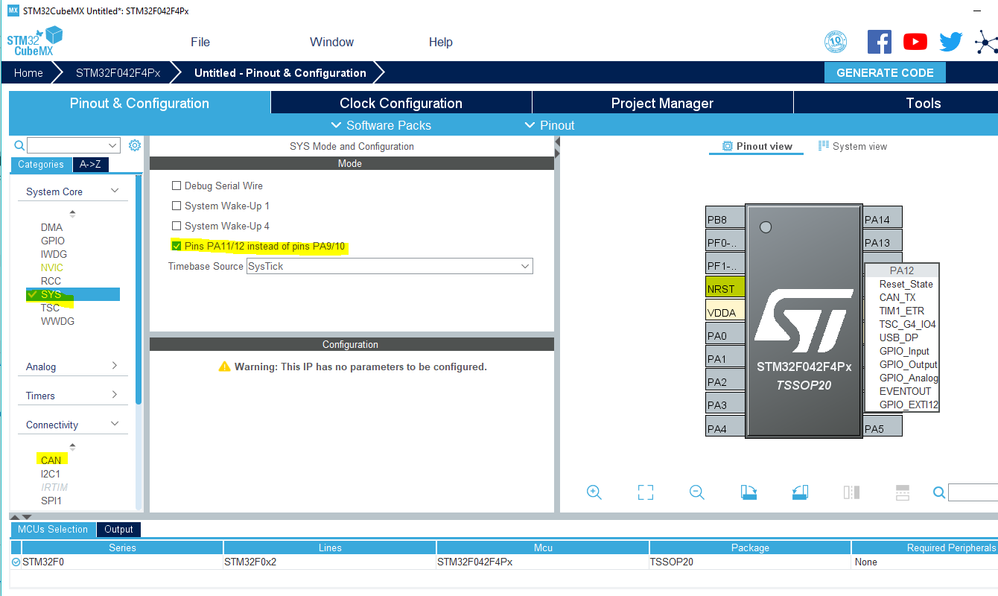Switch to the Tools tab

pos(923,103)
